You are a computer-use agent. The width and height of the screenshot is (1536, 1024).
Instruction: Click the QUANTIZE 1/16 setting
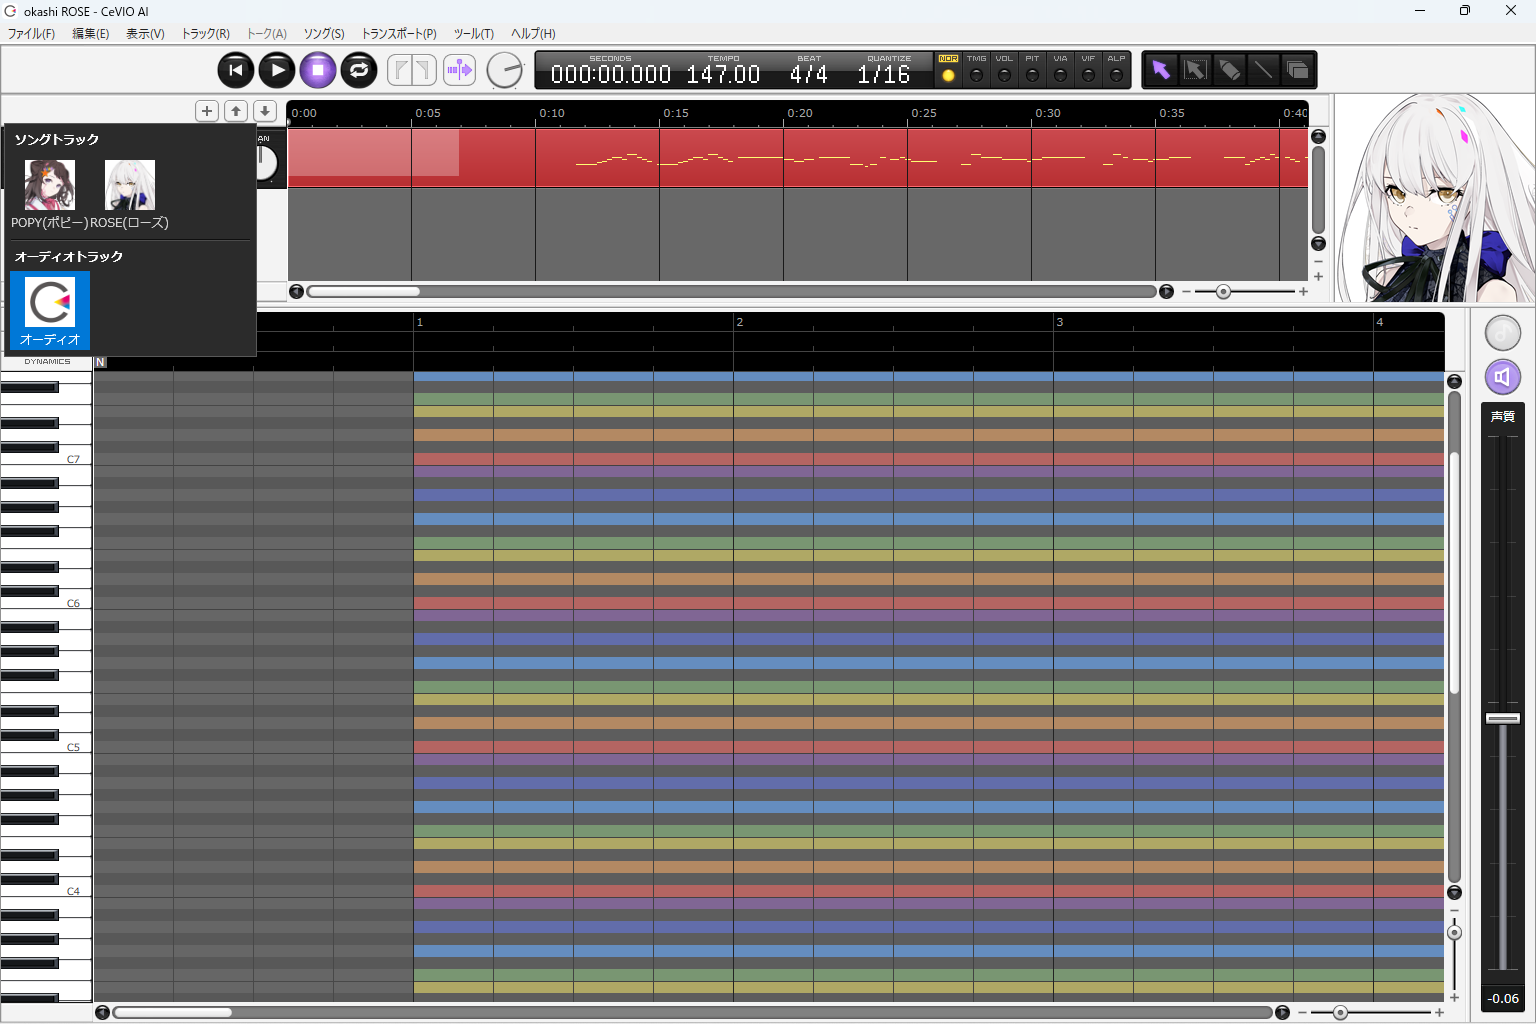tap(884, 74)
